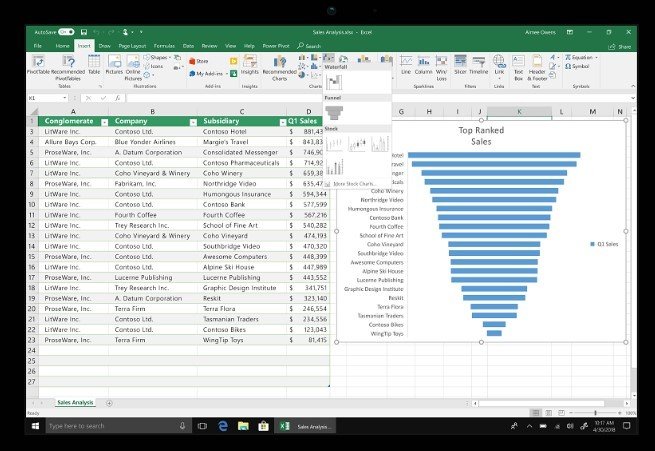Open the Page Layout tab

click(132, 46)
